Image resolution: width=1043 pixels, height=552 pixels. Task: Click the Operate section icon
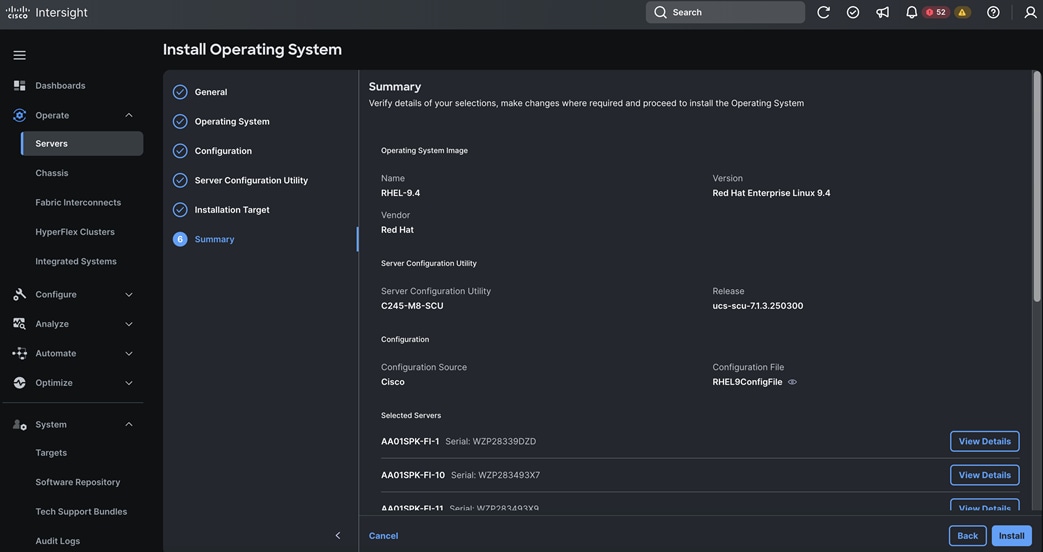(x=19, y=115)
